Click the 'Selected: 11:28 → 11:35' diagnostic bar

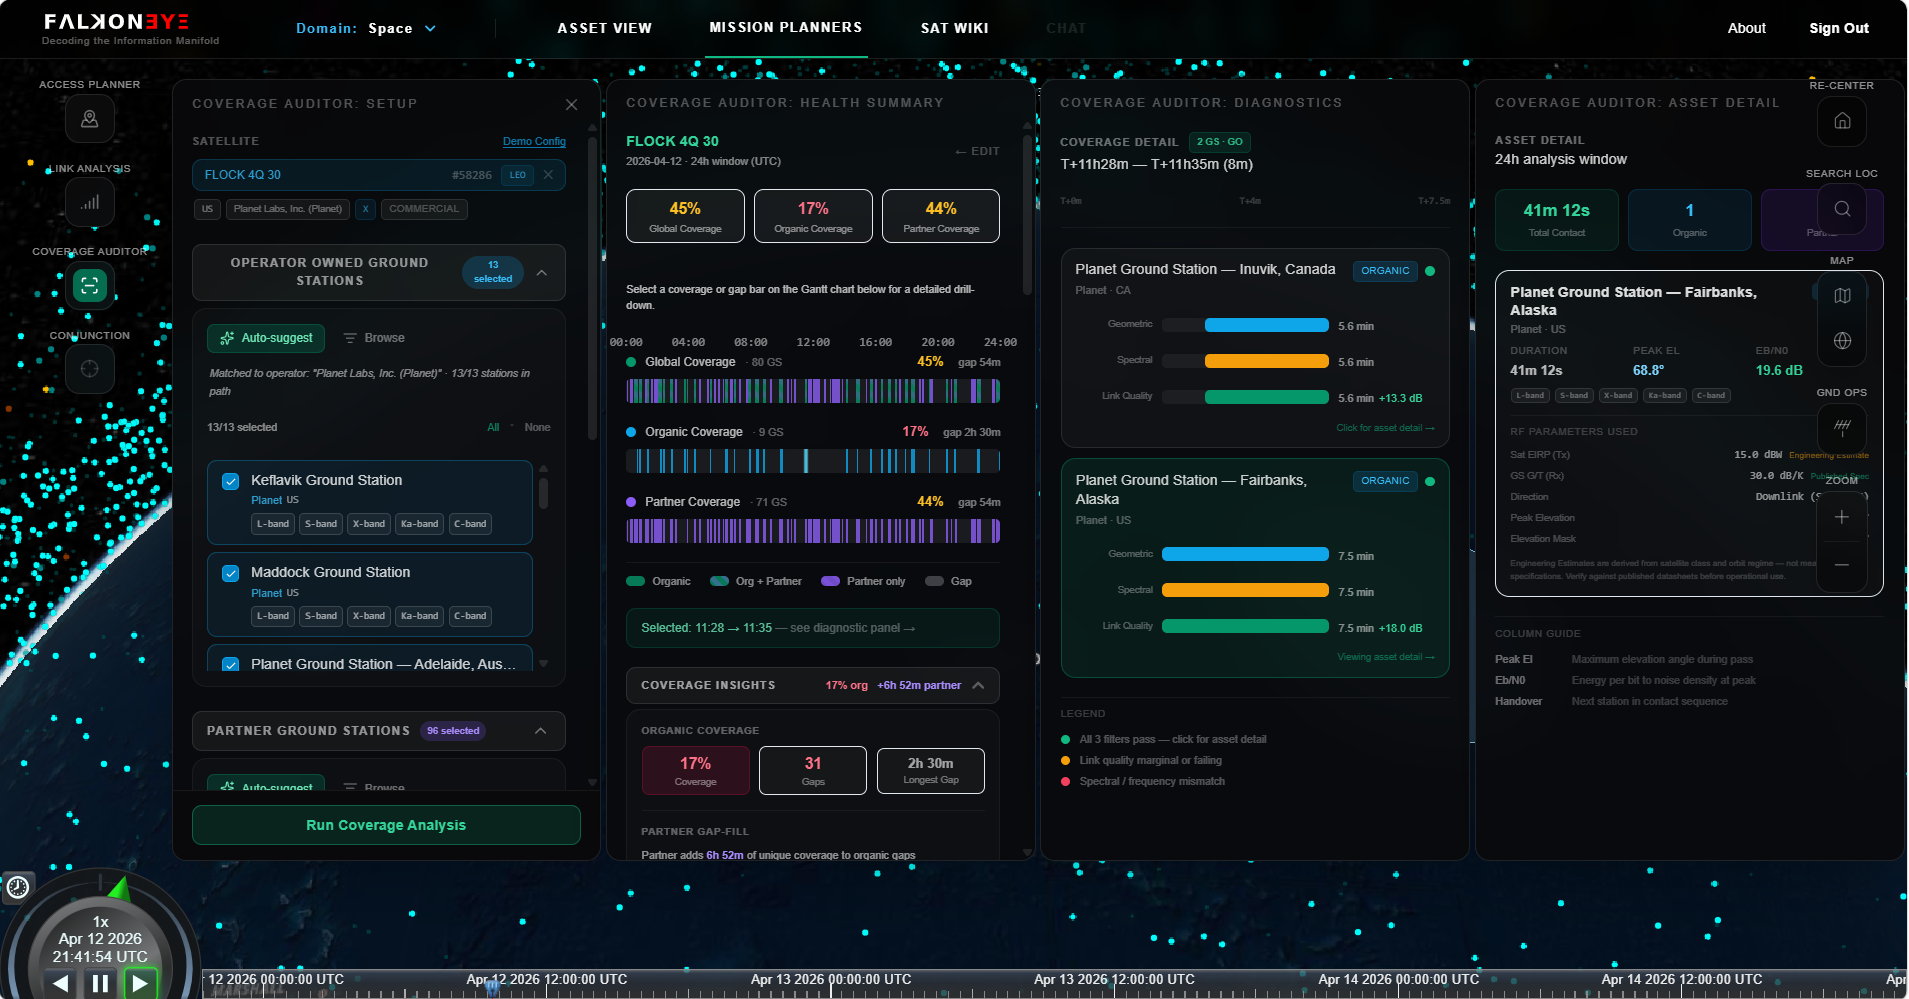pos(813,628)
